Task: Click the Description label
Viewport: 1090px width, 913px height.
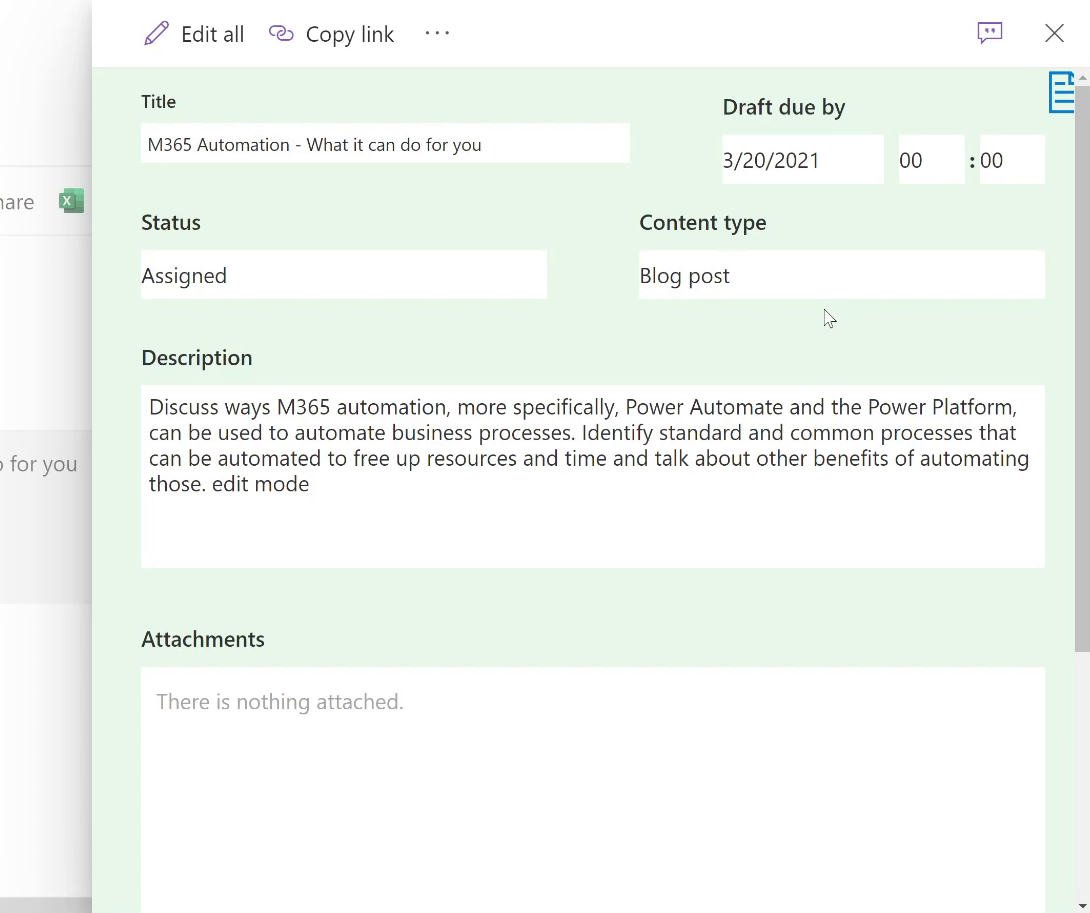Action: pos(197,357)
